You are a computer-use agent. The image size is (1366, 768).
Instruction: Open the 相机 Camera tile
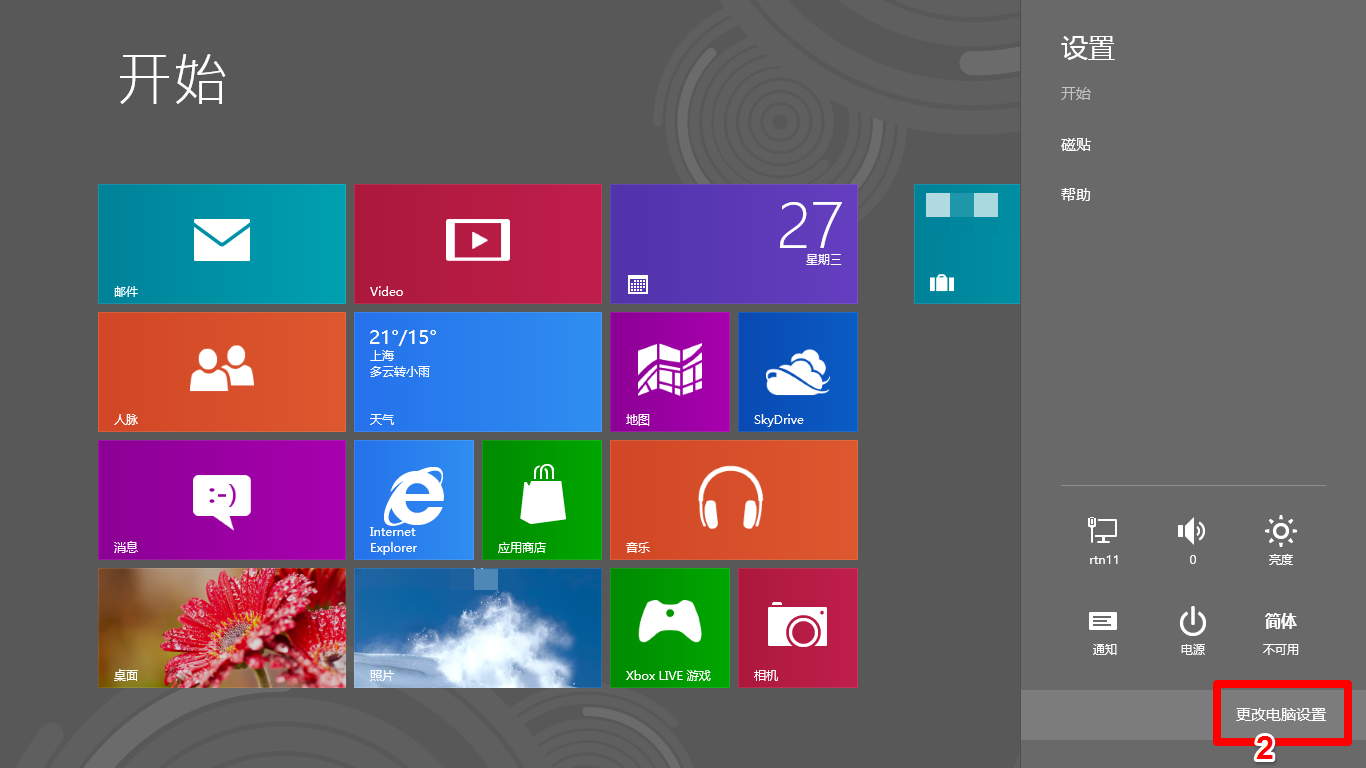pos(797,627)
